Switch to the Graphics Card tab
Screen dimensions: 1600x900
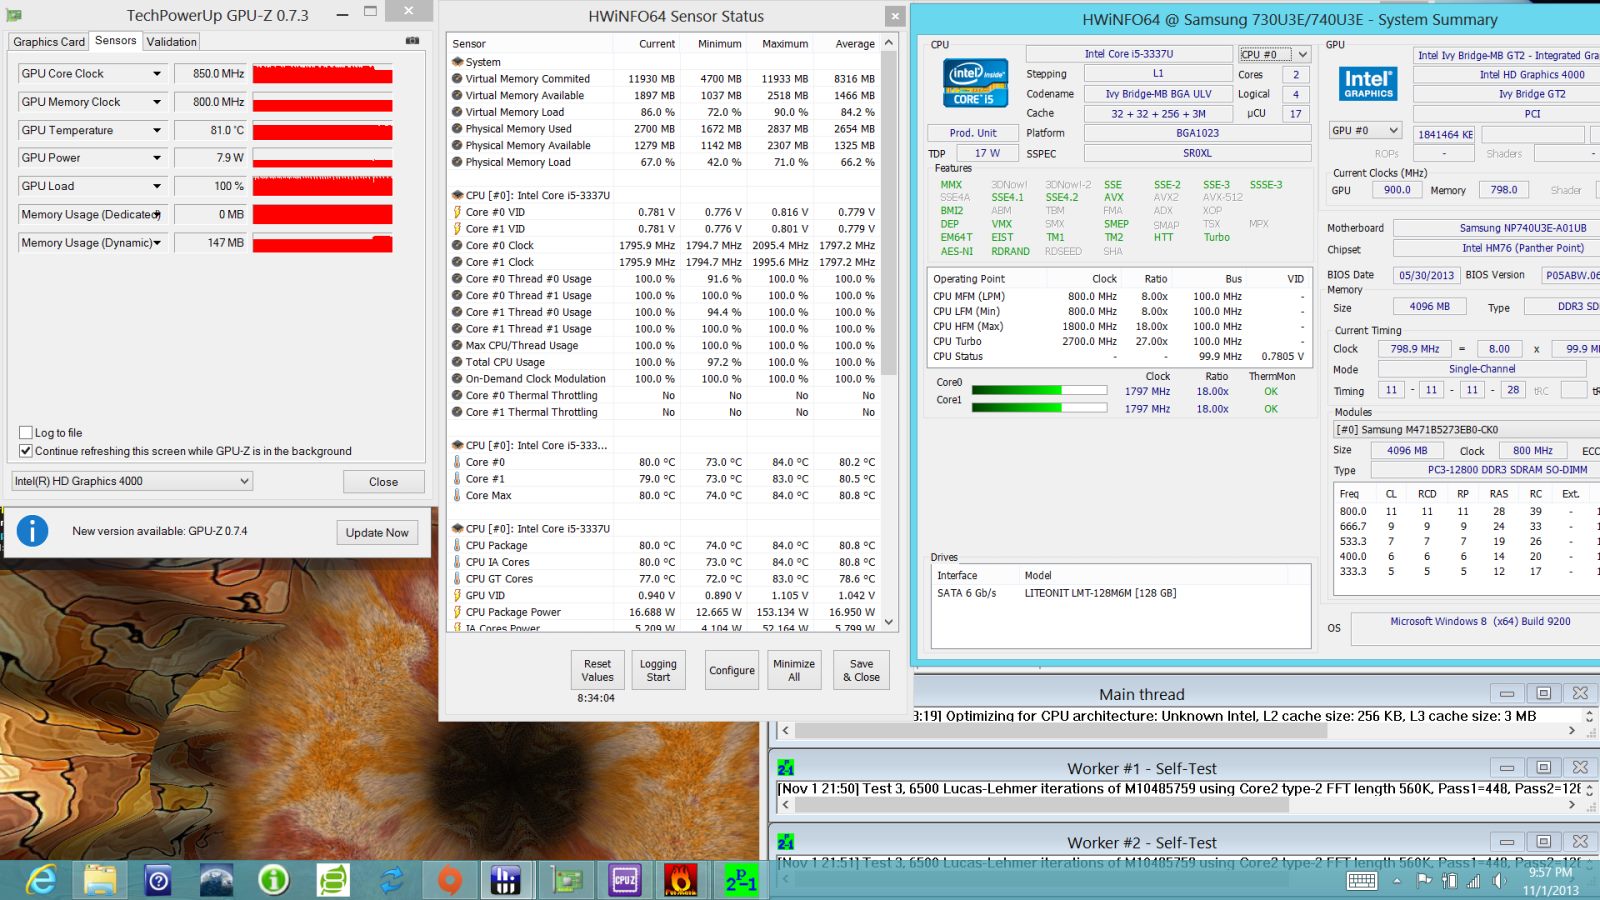pos(49,42)
